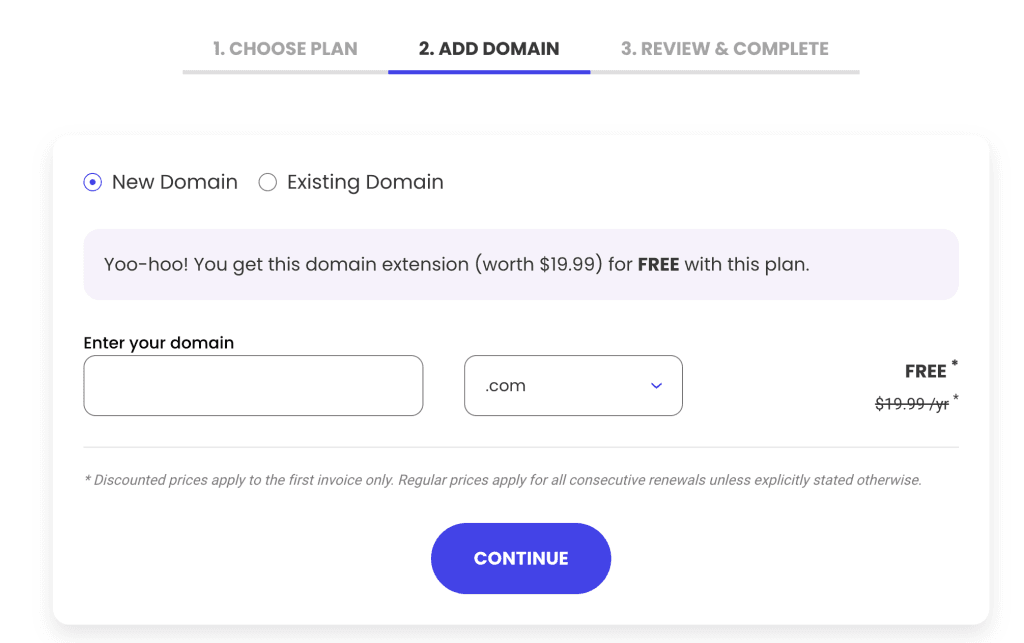The width and height of the screenshot is (1024, 643).
Task: Click the Yoo-hoo free domain promo banner
Action: 520,265
